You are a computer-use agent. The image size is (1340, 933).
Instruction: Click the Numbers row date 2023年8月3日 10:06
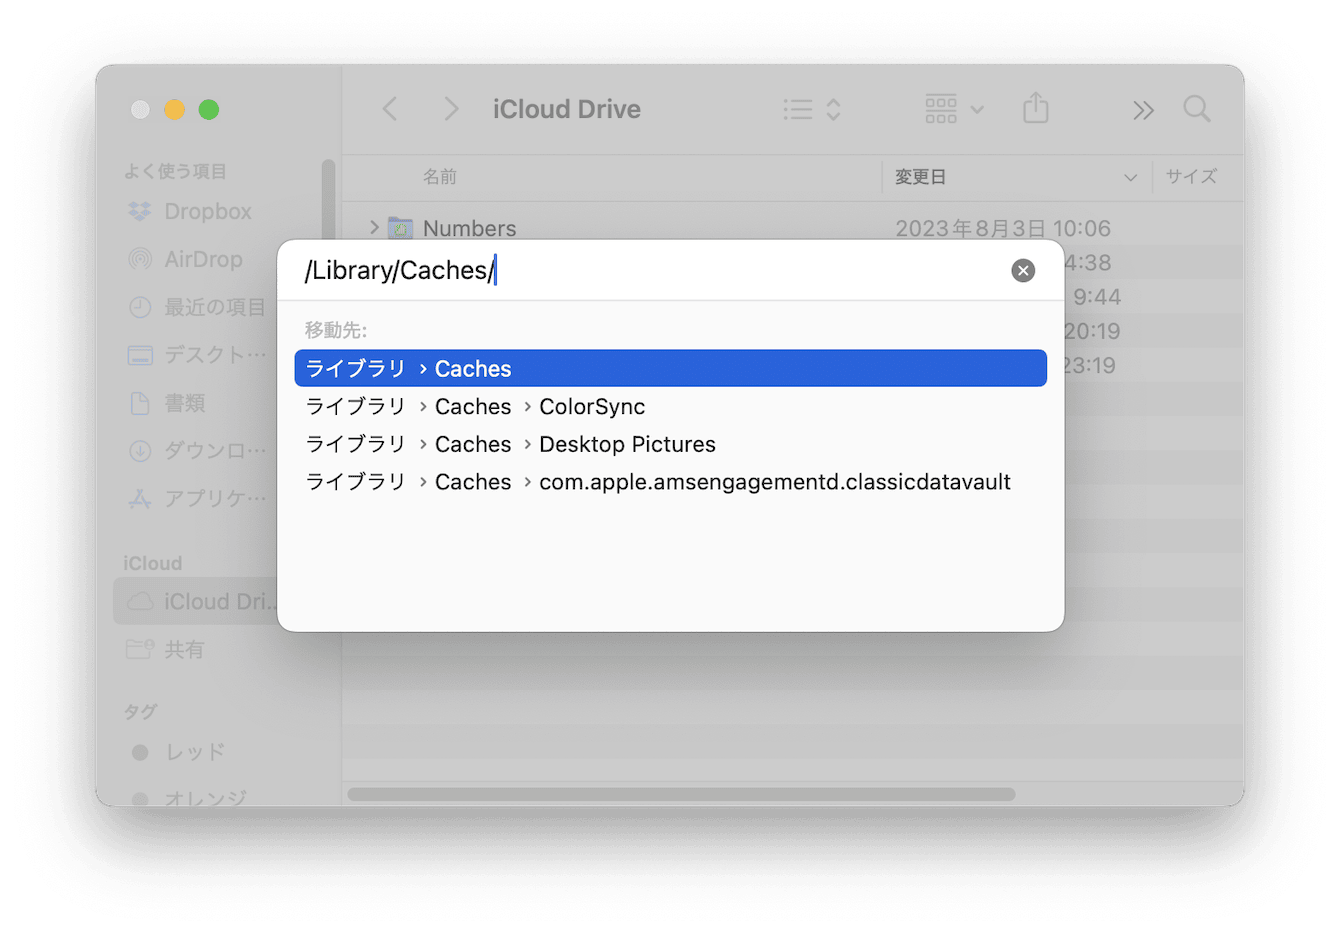[x=1002, y=228]
